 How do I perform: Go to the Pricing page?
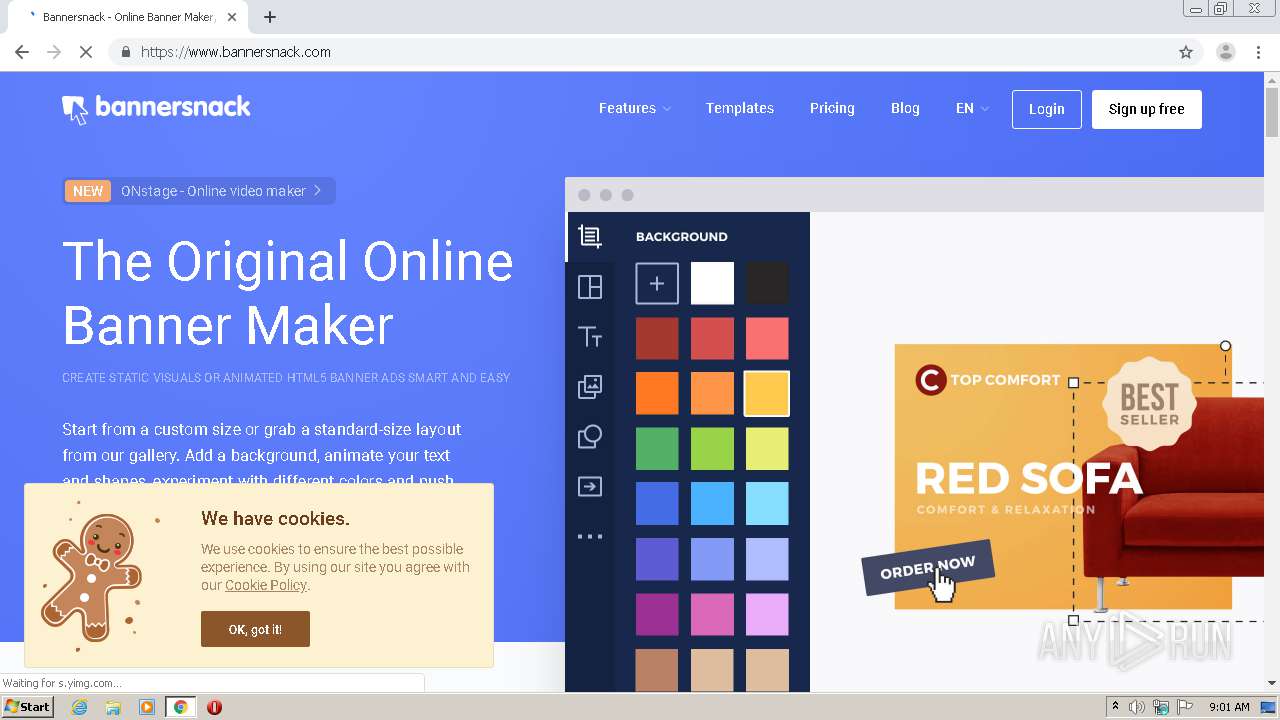pyautogui.click(x=832, y=108)
